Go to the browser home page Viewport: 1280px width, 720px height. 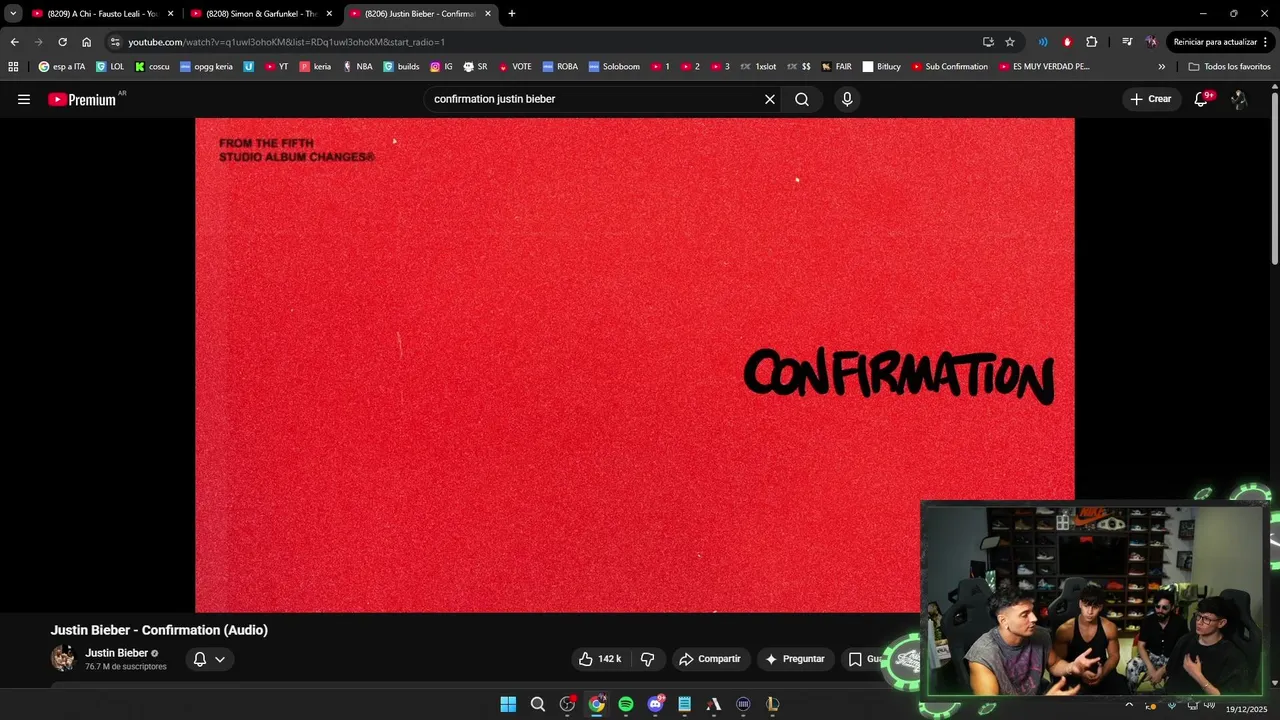tap(87, 42)
